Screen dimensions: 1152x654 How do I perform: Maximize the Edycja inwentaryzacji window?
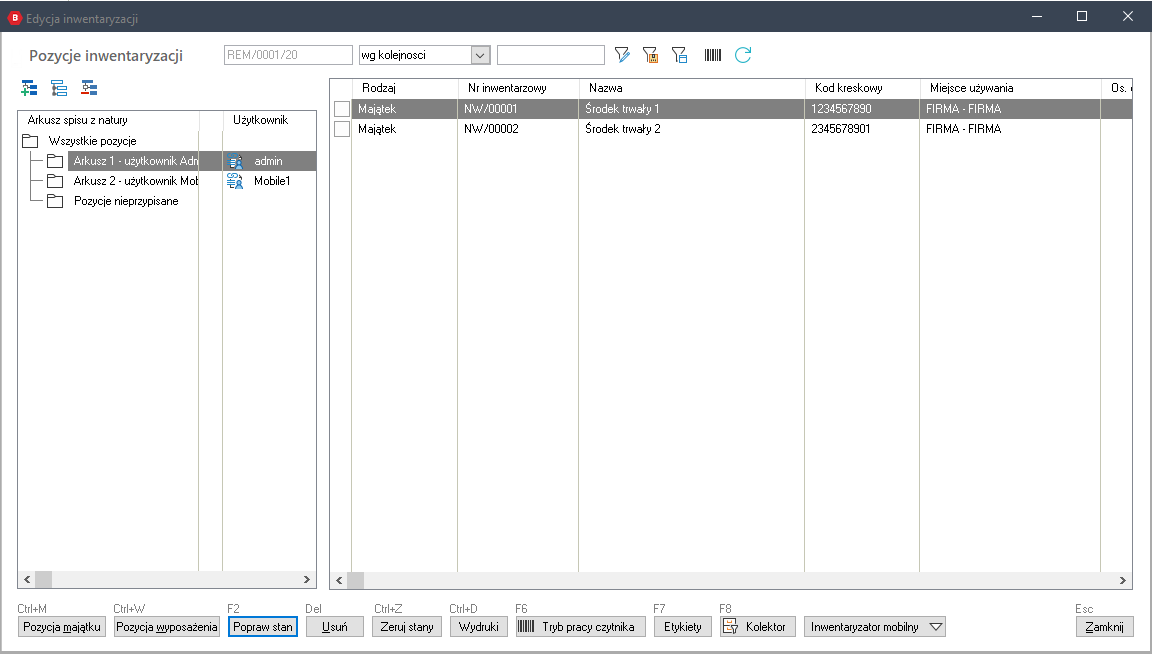pyautogui.click(x=1081, y=16)
